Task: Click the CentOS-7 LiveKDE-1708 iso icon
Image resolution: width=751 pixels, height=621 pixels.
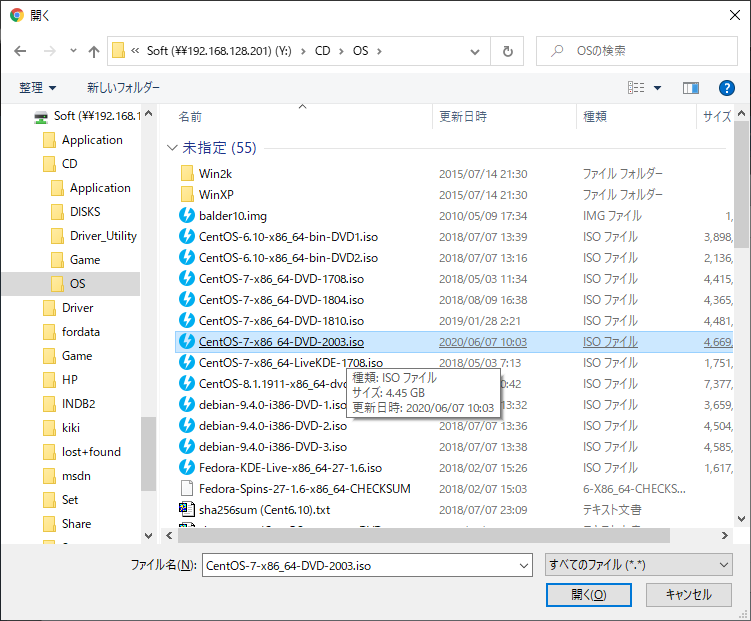Action: coord(187,363)
